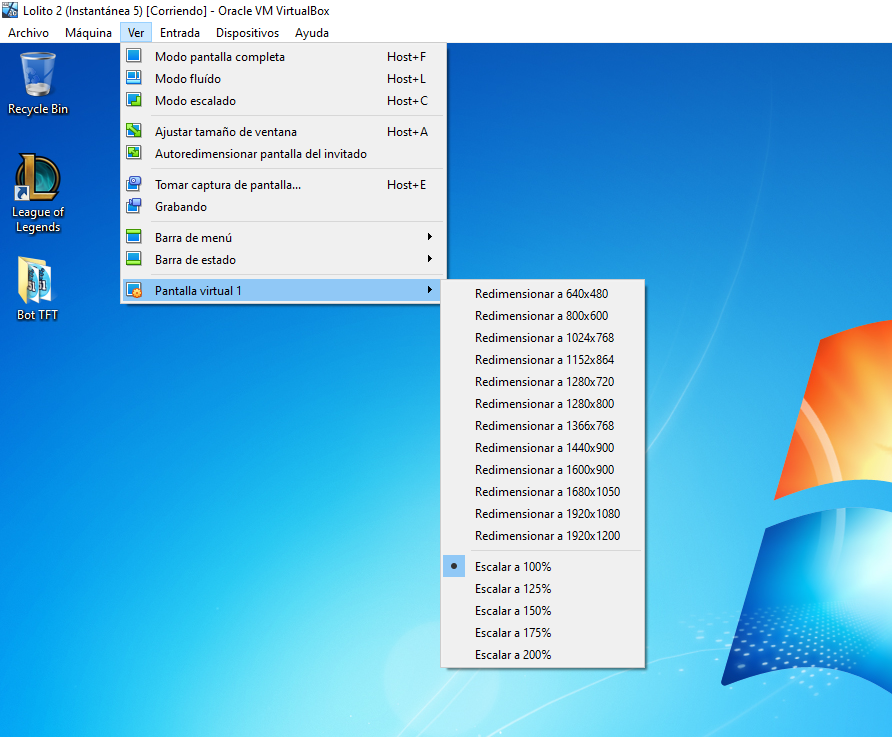This screenshot has height=737, width=892.
Task: Click the Tomar captura de pantalla icon
Action: click(134, 185)
